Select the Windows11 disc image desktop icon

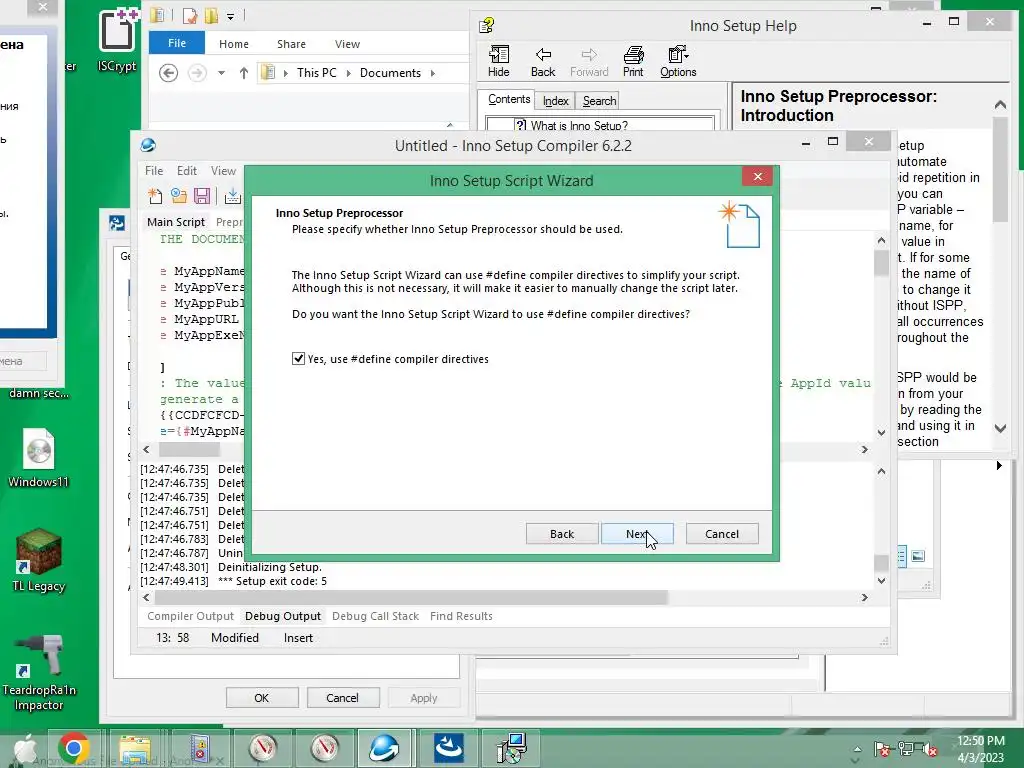coord(39,458)
